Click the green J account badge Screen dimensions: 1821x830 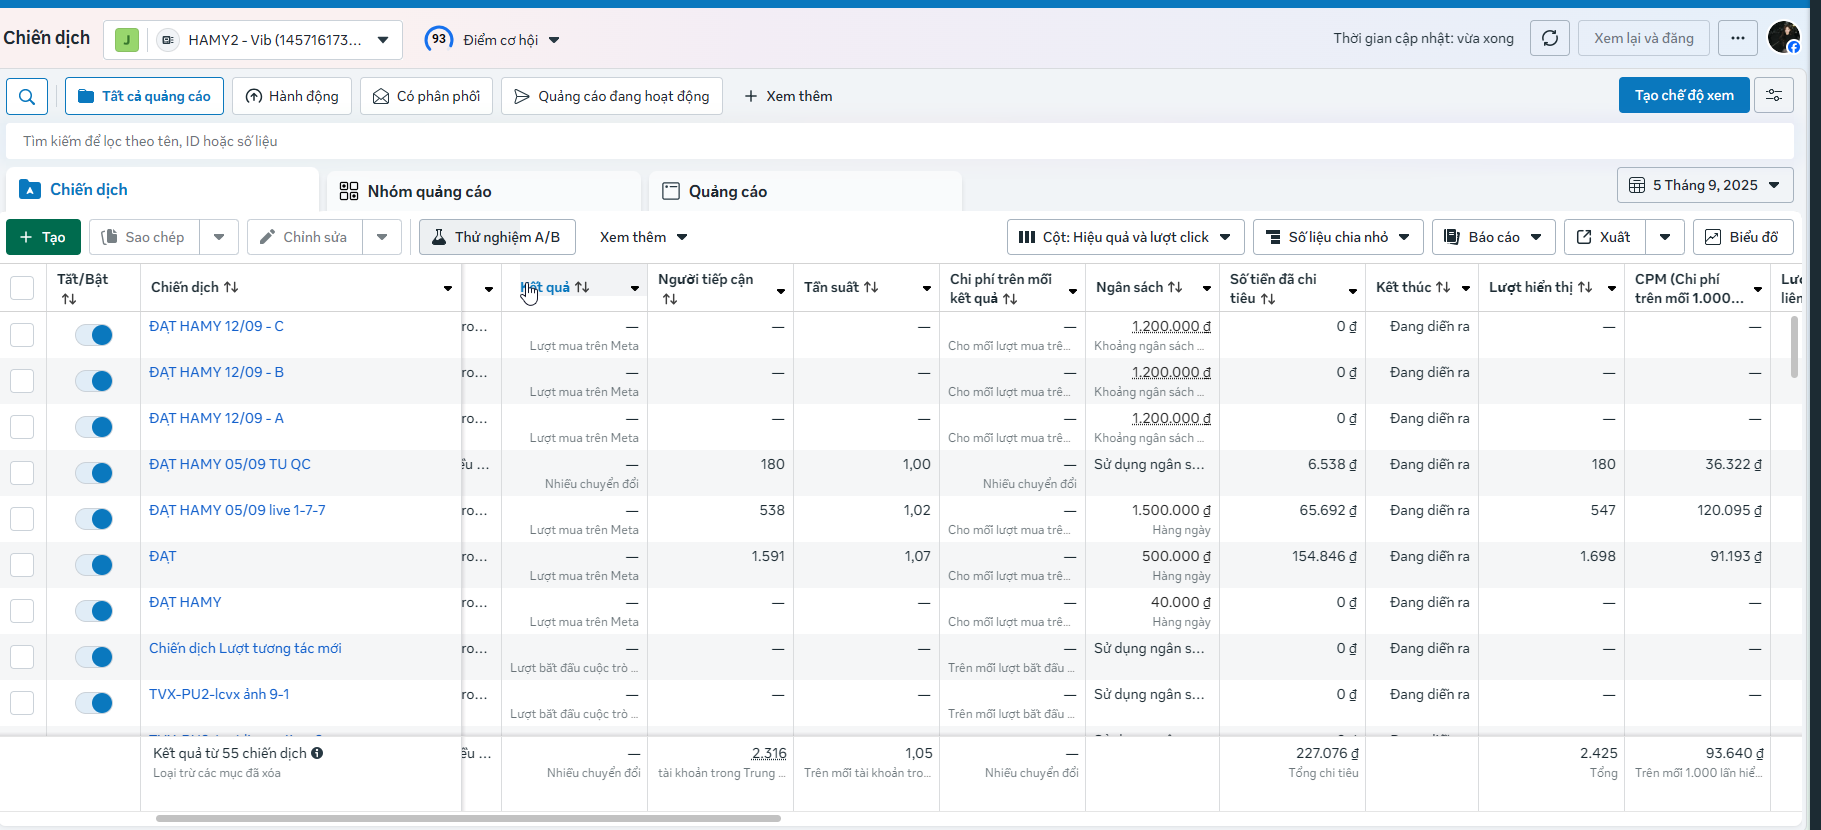pyautogui.click(x=127, y=40)
